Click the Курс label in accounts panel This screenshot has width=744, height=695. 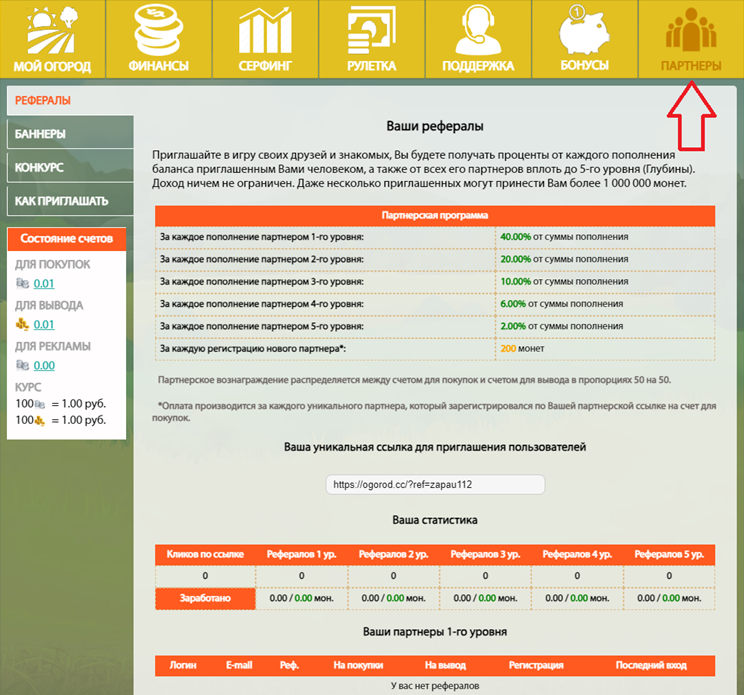coord(28,387)
